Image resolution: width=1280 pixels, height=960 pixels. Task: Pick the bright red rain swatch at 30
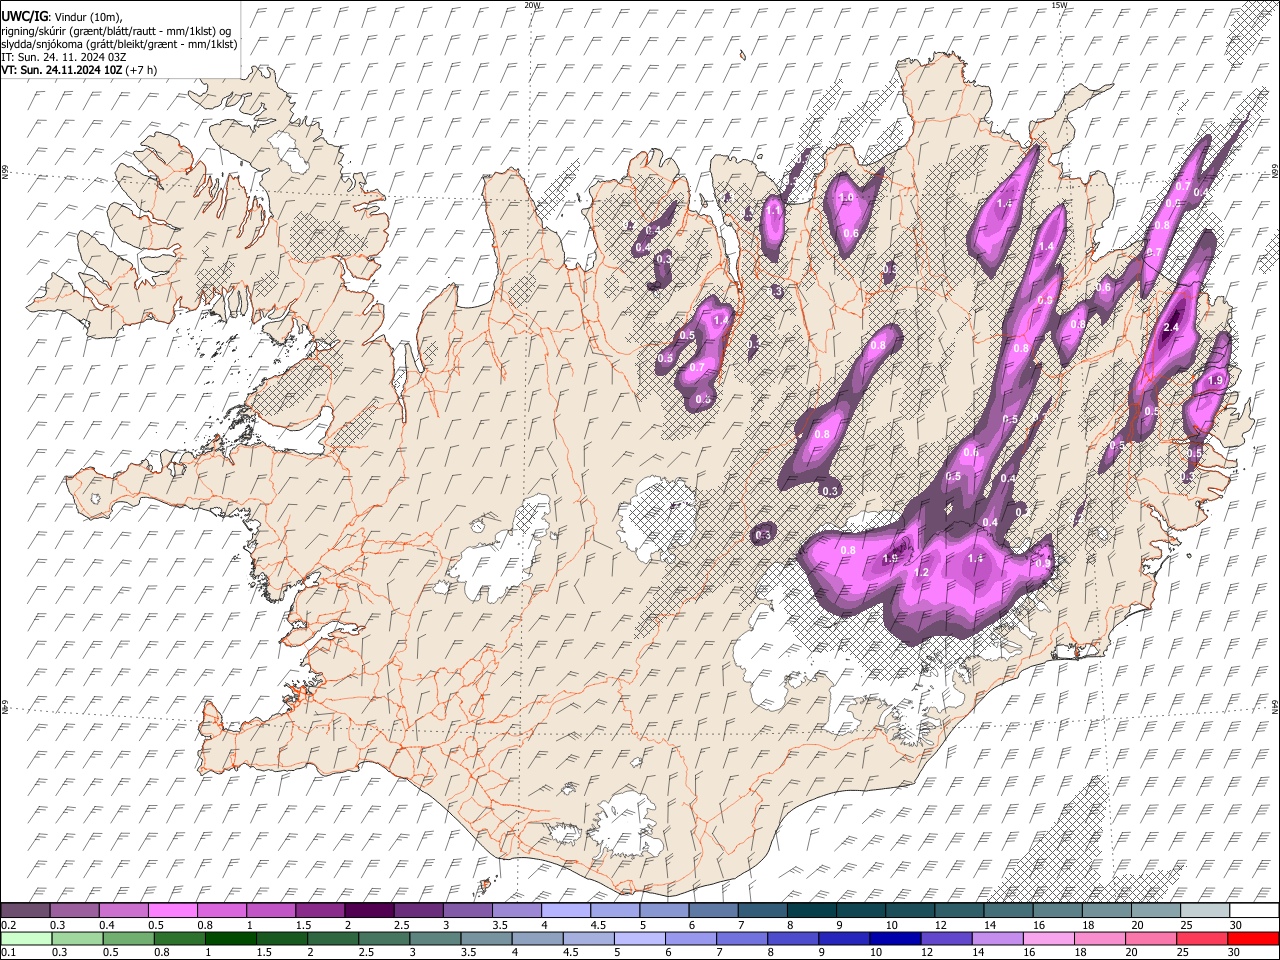(1255, 938)
